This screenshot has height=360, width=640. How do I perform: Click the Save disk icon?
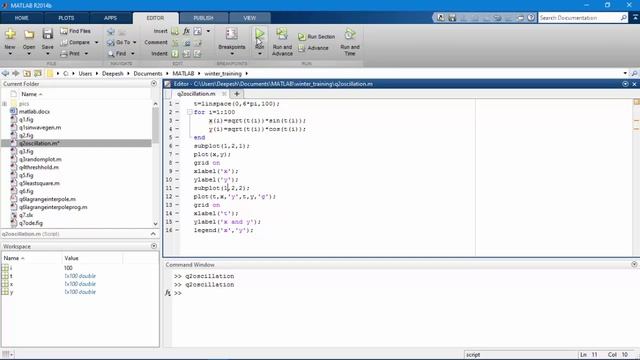pyautogui.click(x=48, y=34)
